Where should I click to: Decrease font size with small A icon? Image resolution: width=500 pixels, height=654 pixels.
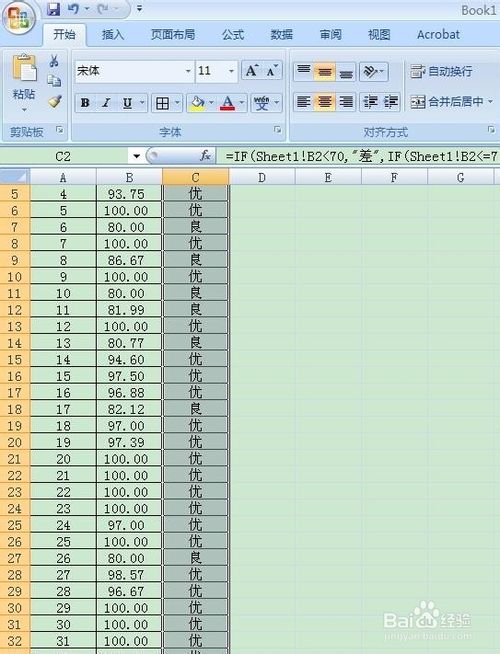click(x=272, y=71)
